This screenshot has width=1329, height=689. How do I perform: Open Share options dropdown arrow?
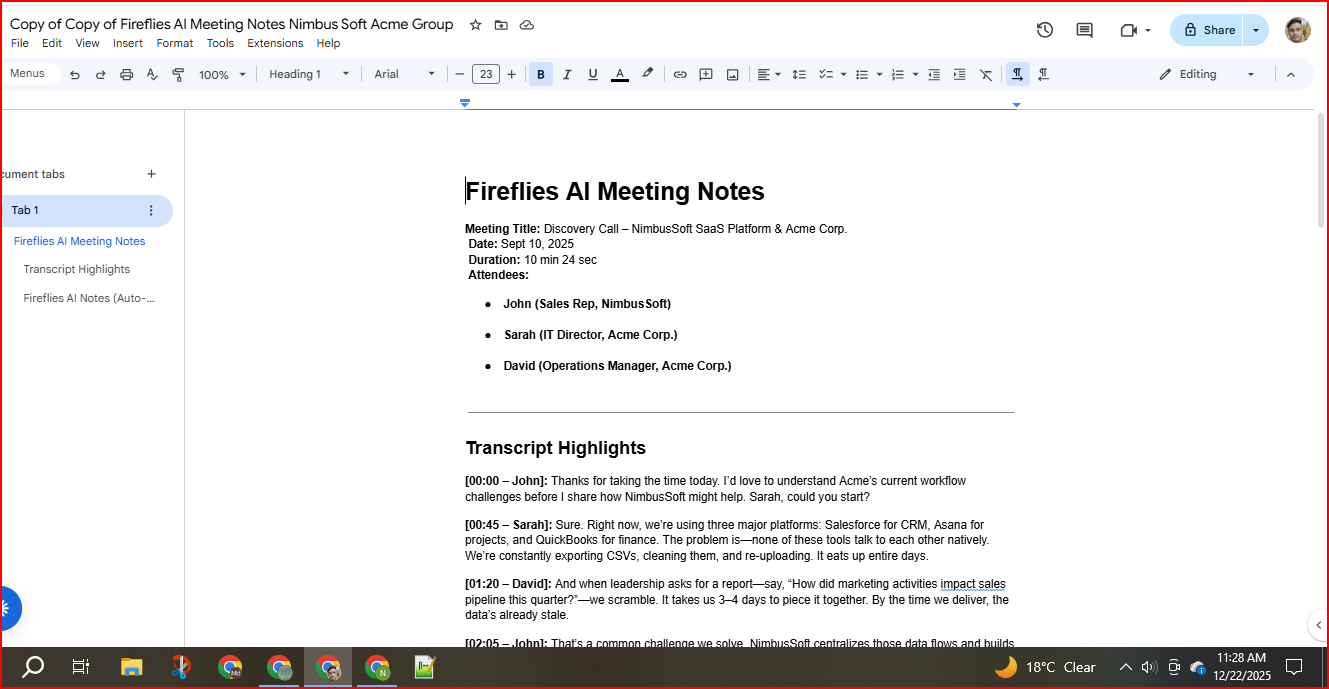pos(1256,30)
